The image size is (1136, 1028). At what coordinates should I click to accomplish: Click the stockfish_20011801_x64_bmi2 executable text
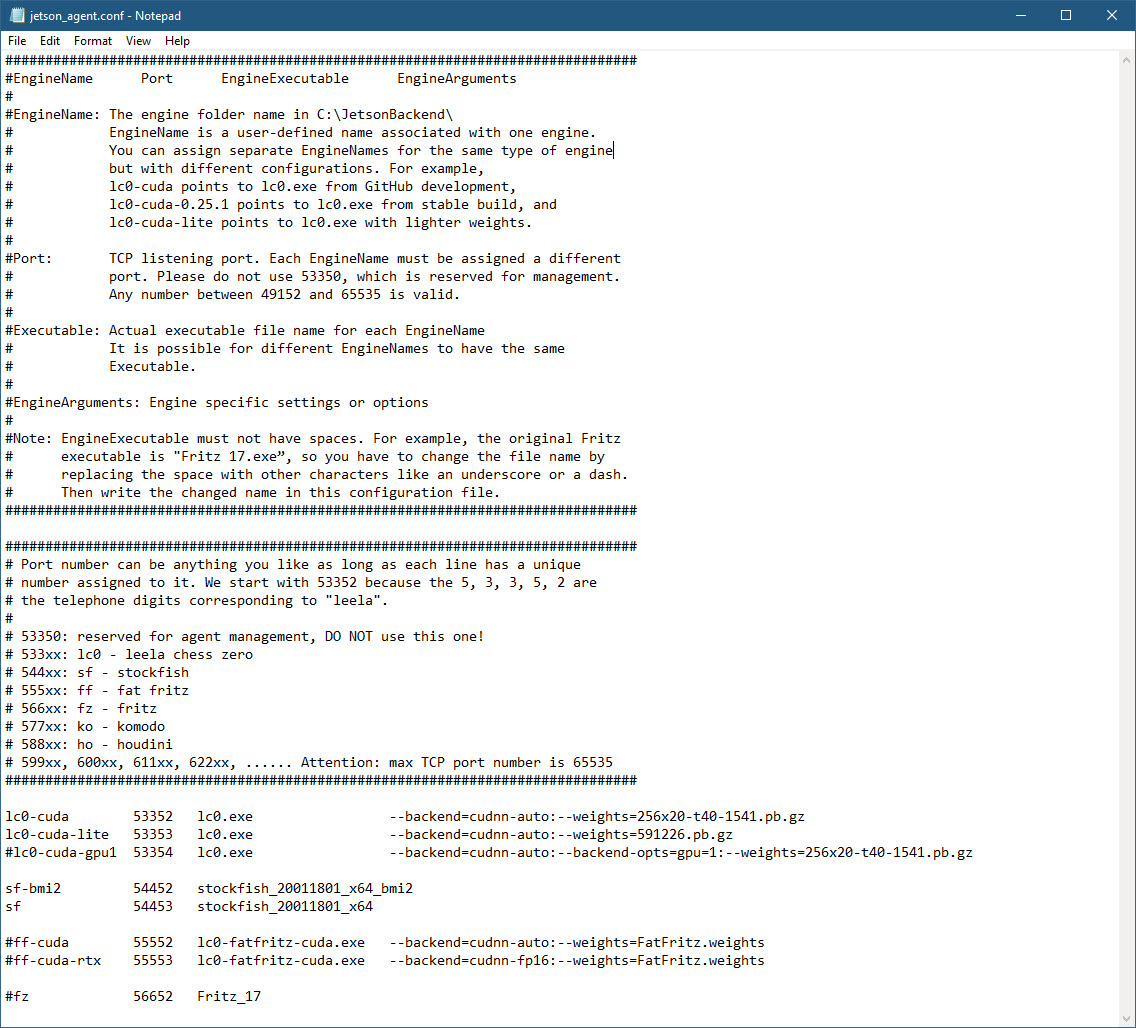pos(305,889)
